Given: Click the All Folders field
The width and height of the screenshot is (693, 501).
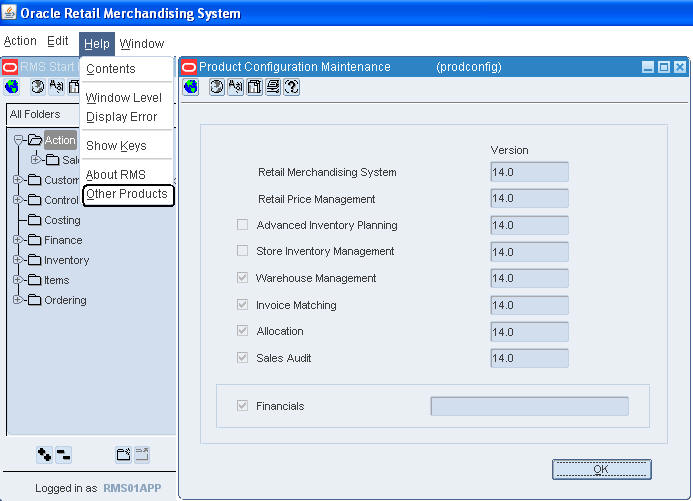Looking at the screenshot, I should tap(44, 114).
